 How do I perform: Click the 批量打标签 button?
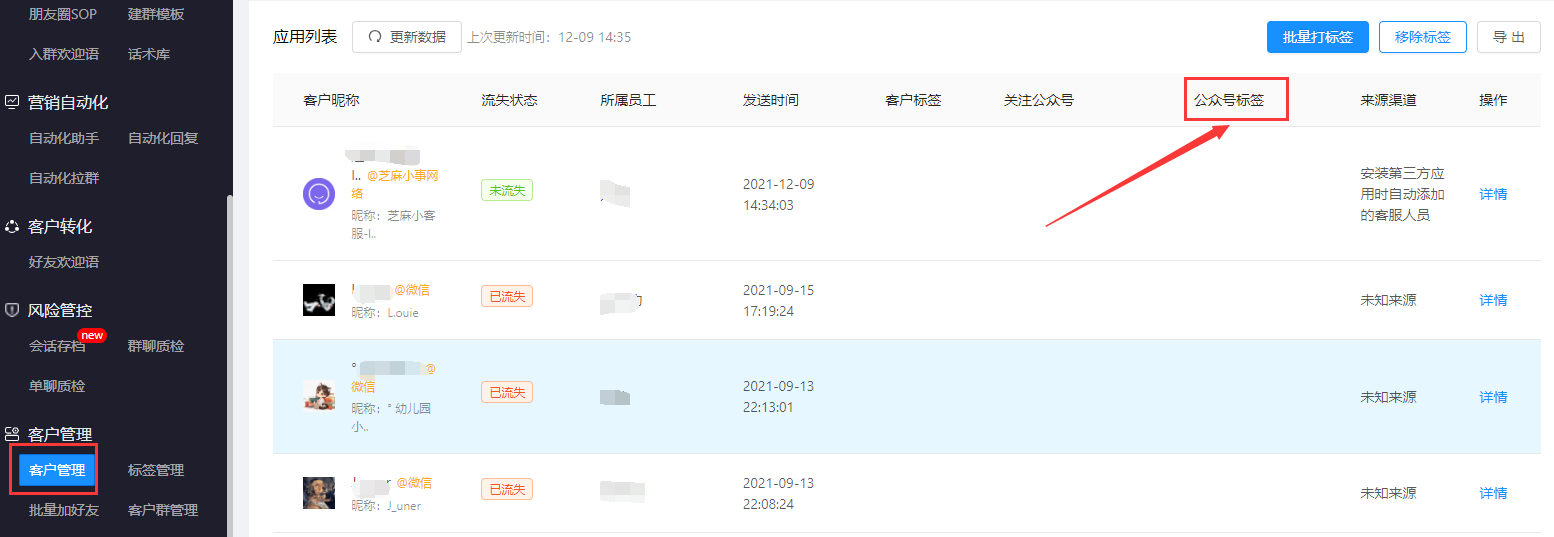click(x=1318, y=37)
